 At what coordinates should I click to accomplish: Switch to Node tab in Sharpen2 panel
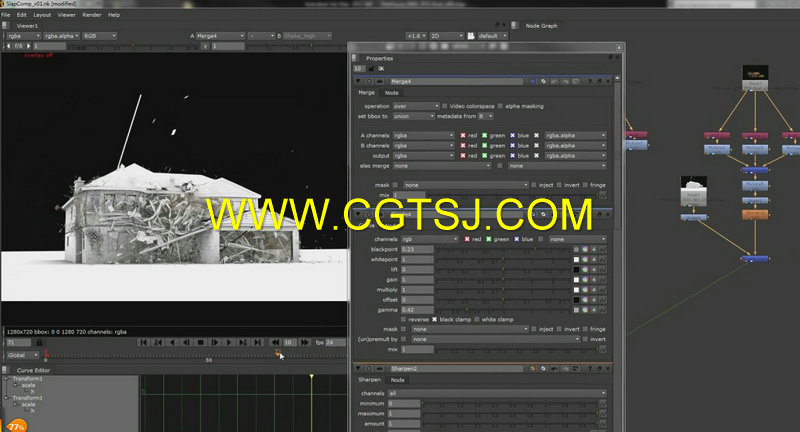397,380
